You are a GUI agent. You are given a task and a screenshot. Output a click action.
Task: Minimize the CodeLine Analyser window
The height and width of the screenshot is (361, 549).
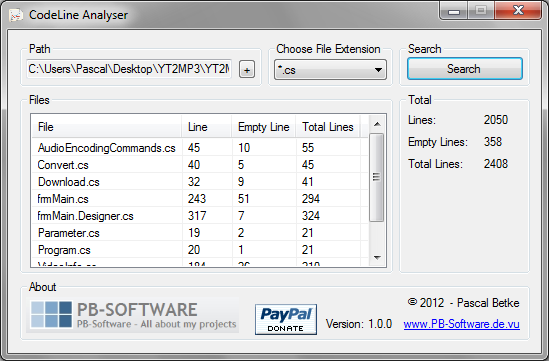pos(453,11)
